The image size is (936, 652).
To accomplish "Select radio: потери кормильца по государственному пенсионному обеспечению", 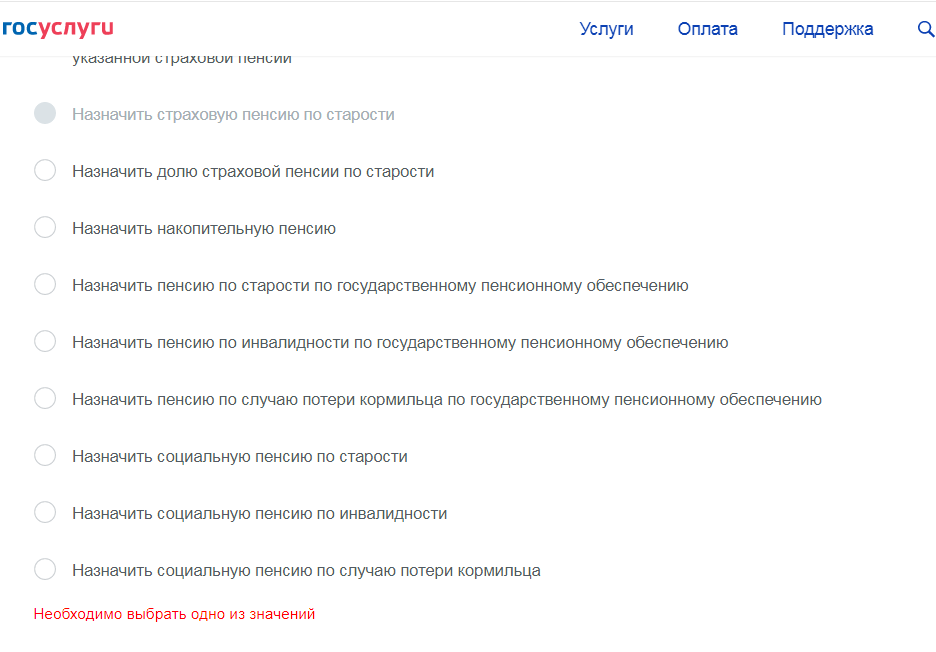I will (45, 399).
